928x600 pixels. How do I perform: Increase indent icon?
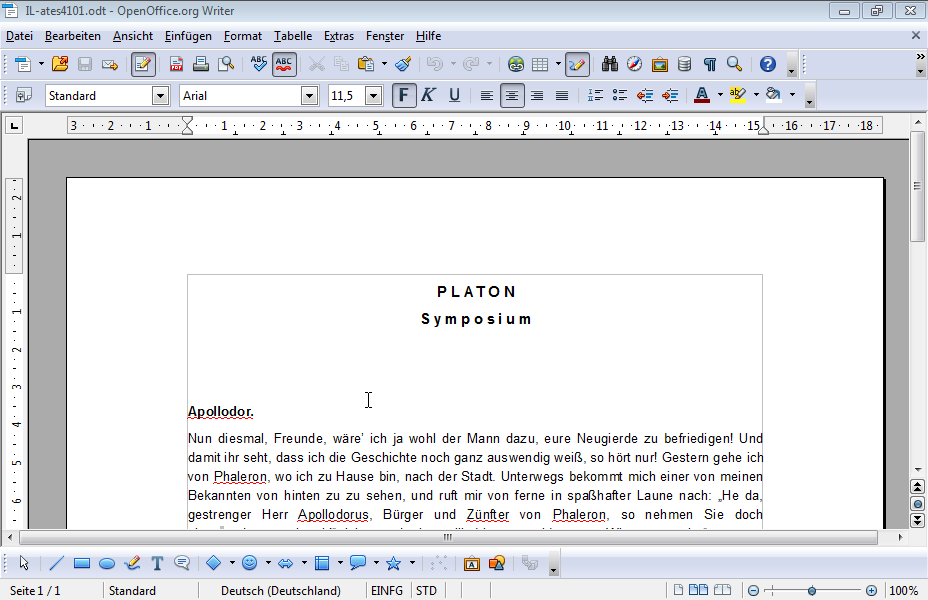[x=670, y=95]
